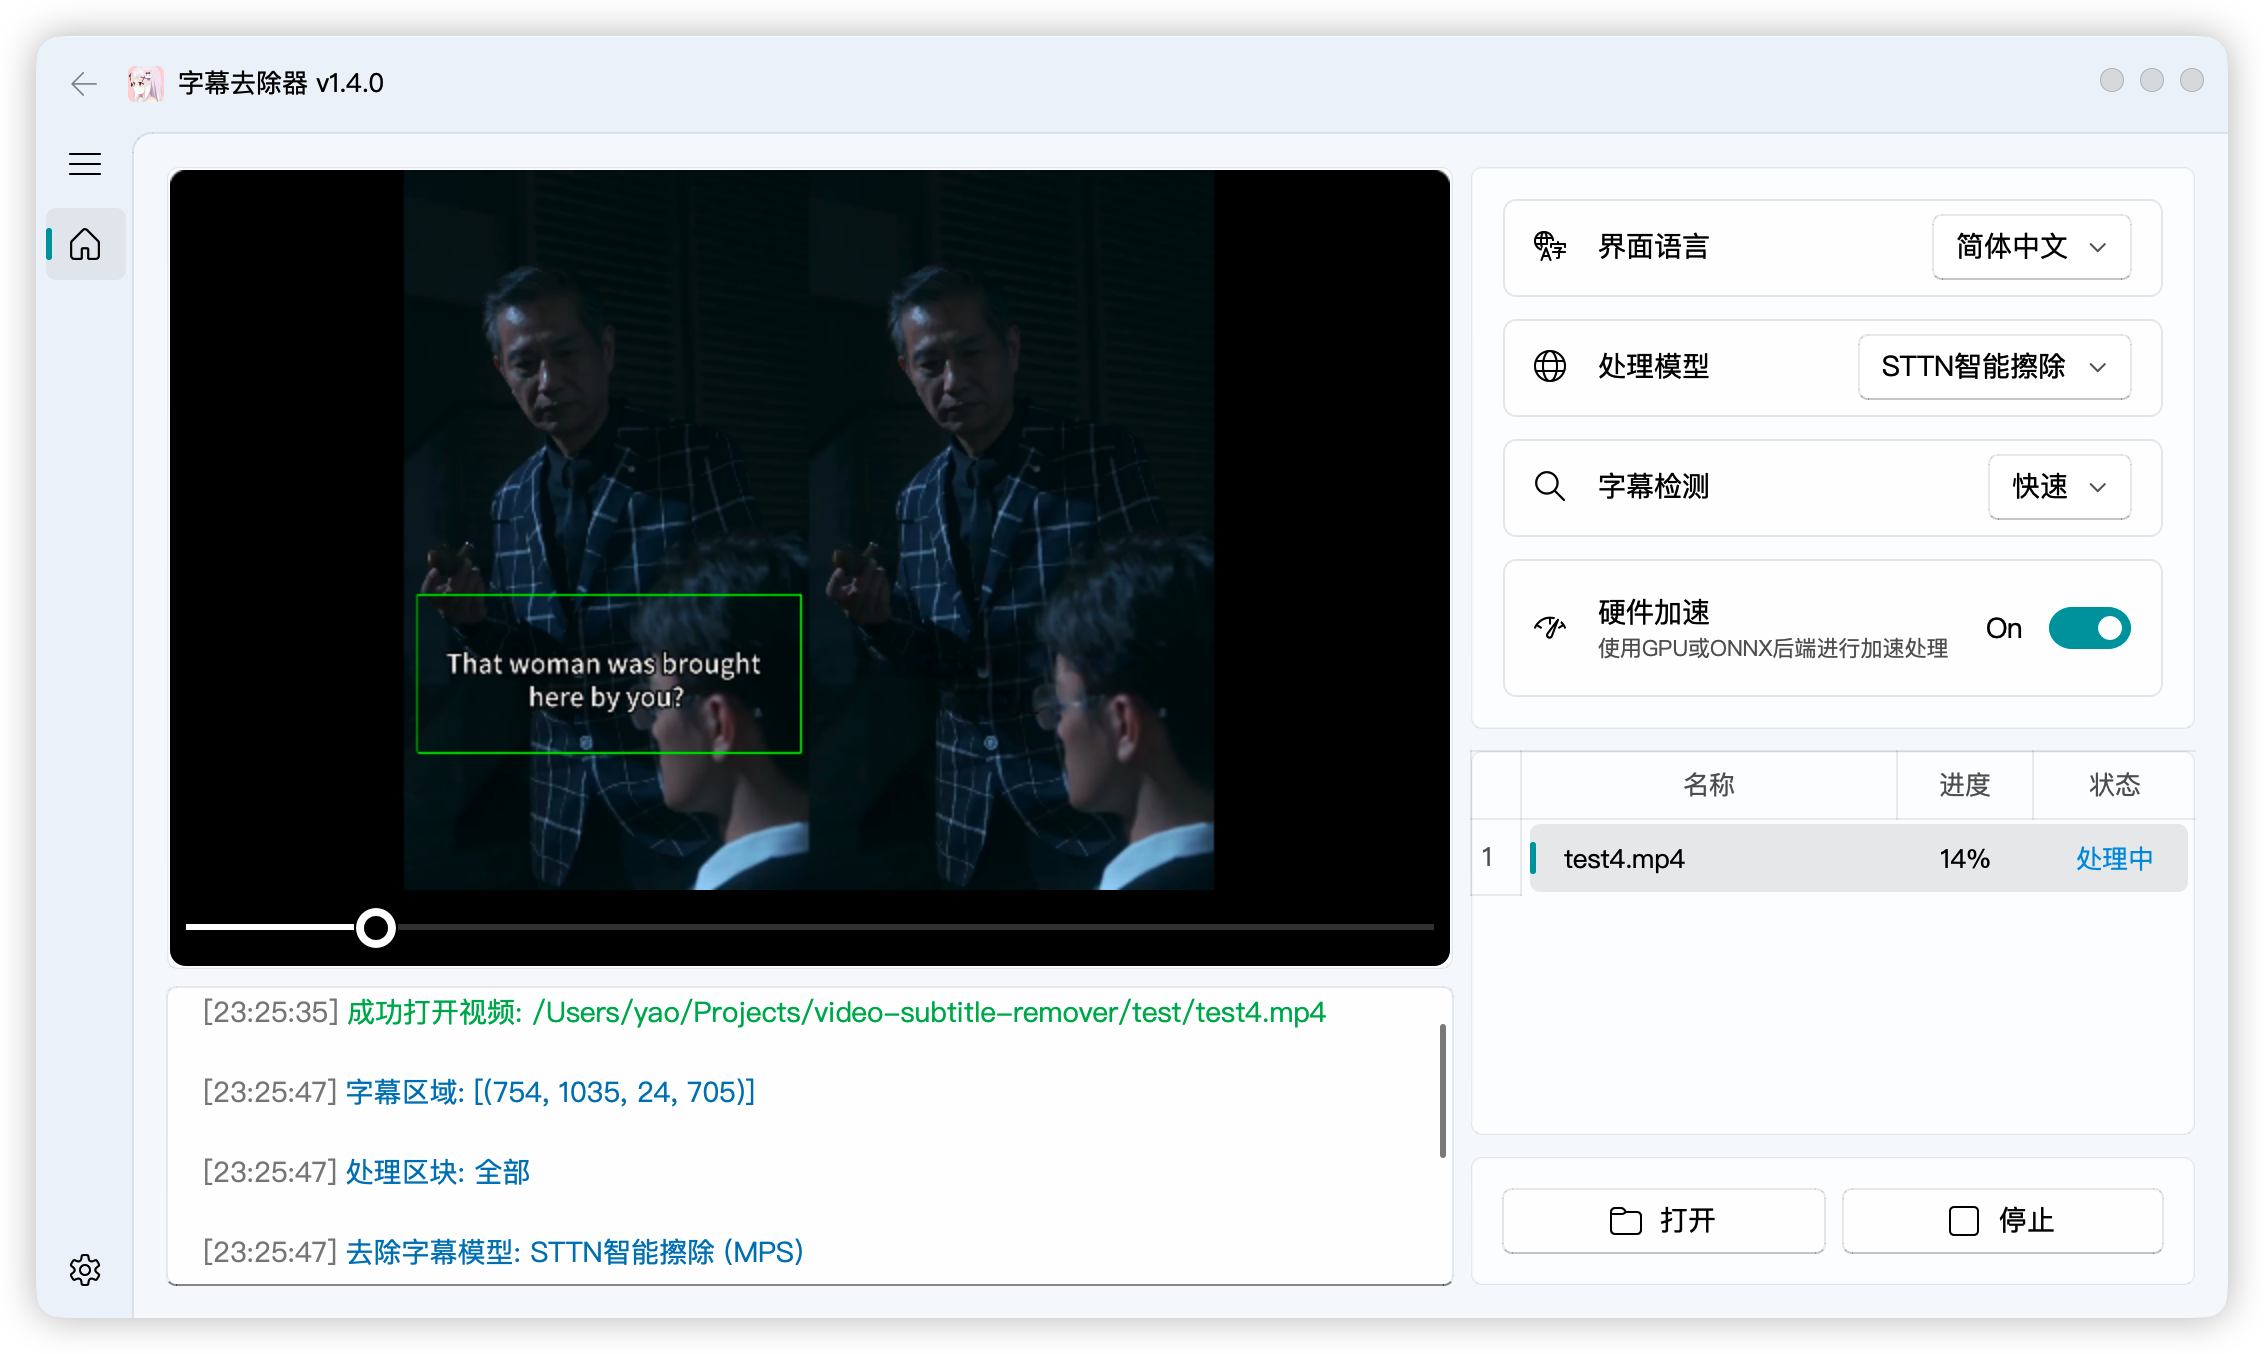
Task: Click the stop square icon inside 停止 button
Action: click(1963, 1220)
